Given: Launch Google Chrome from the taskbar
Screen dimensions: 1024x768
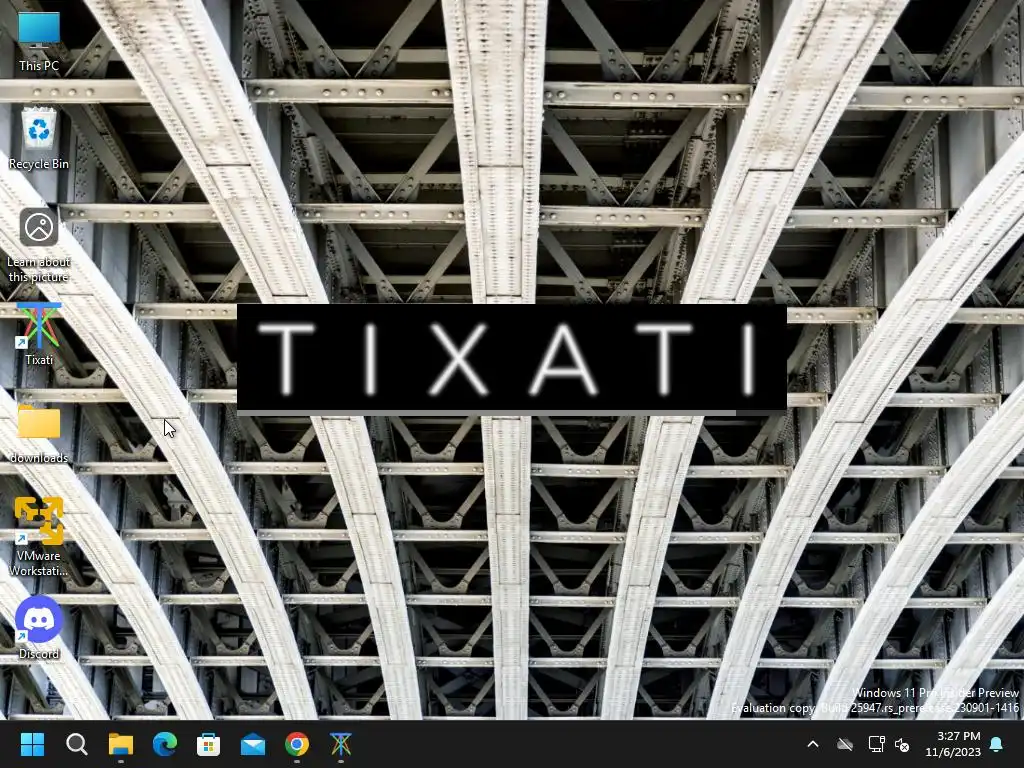Looking at the screenshot, I should 296,744.
